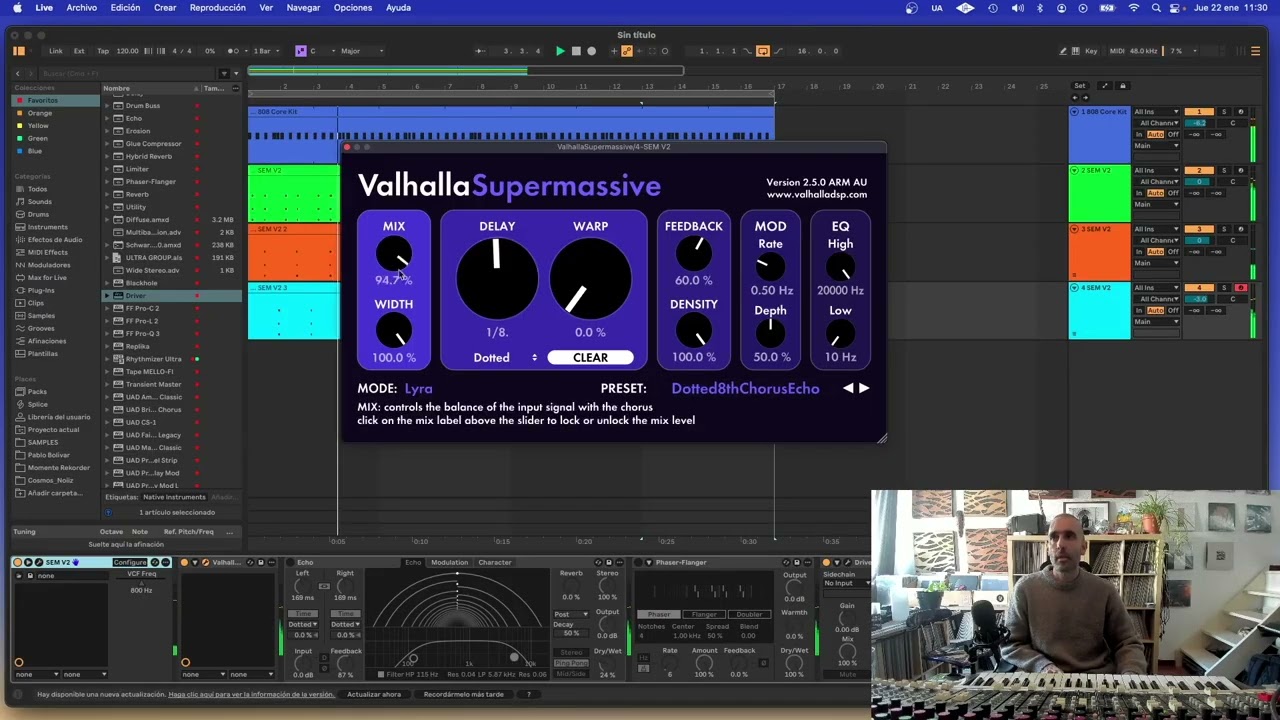Expand the Echo item in the browser

pyautogui.click(x=108, y=118)
